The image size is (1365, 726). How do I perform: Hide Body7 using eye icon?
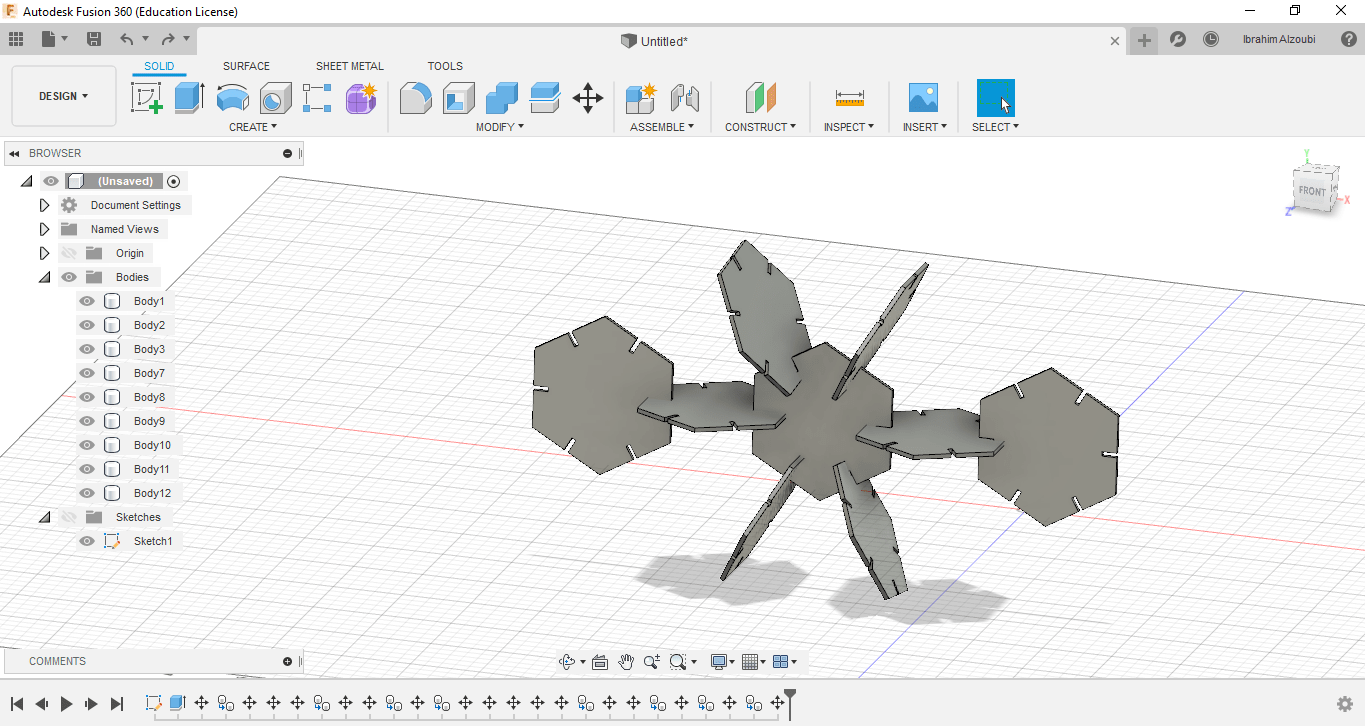coord(87,373)
